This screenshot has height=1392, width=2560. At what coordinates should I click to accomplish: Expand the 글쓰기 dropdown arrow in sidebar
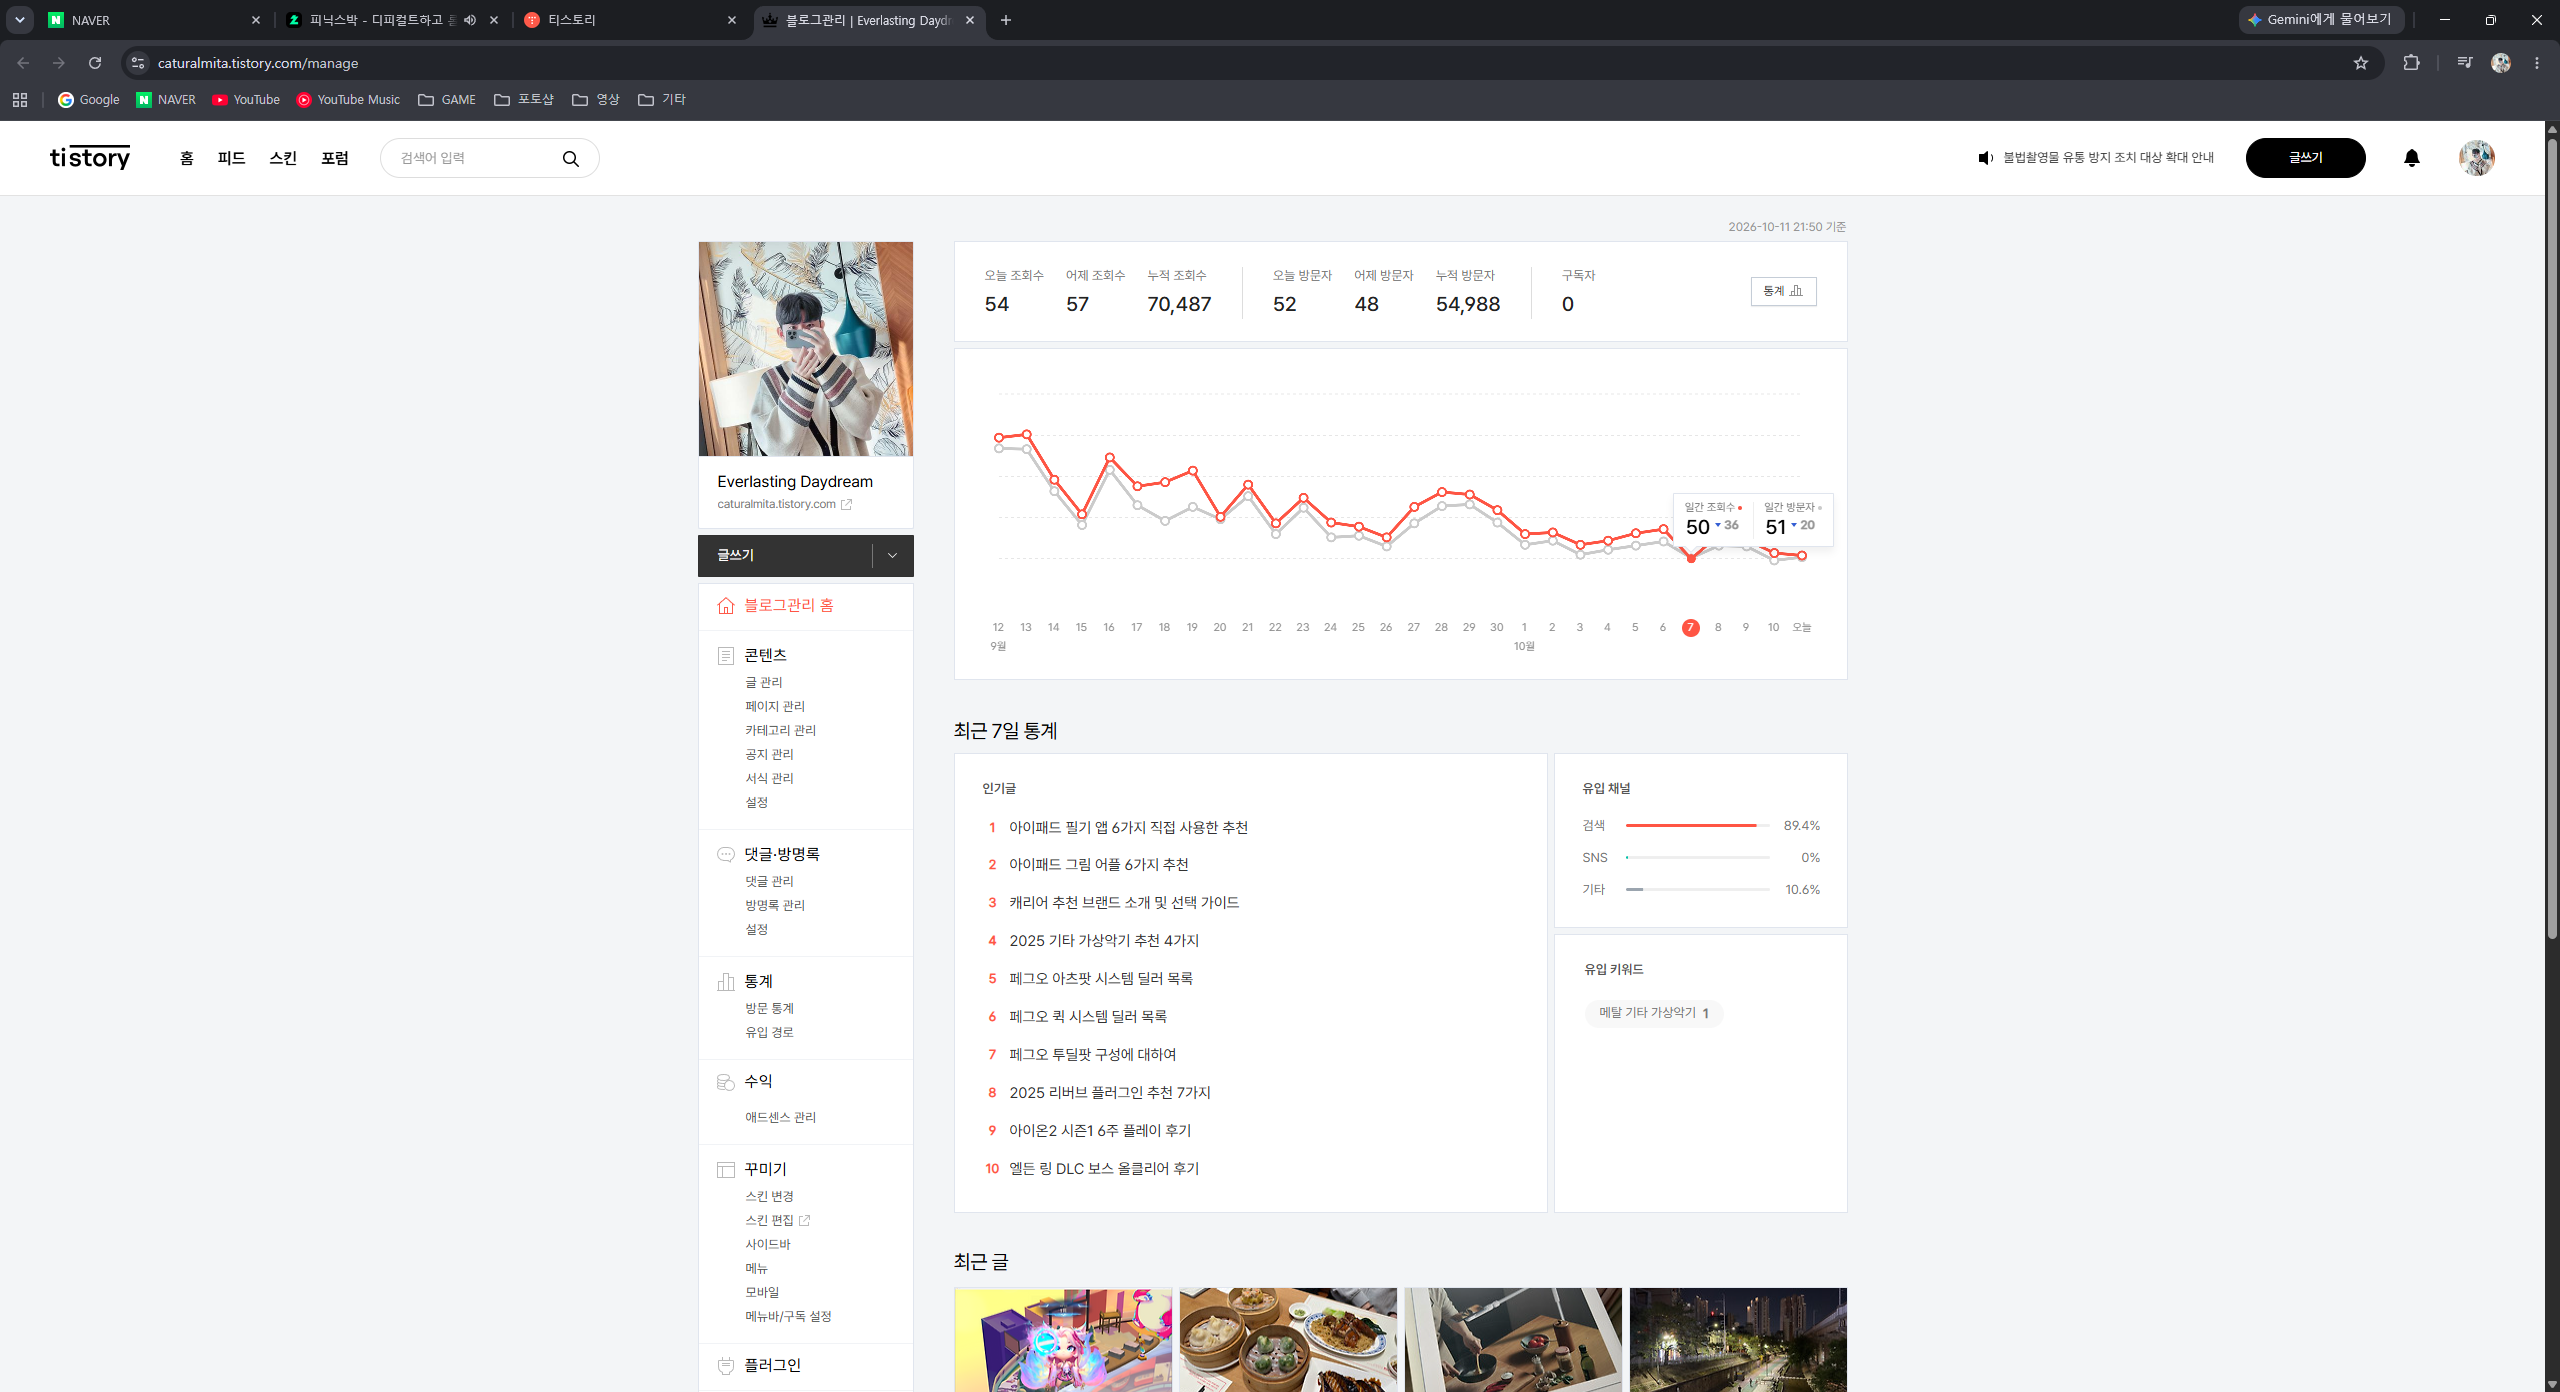892,556
